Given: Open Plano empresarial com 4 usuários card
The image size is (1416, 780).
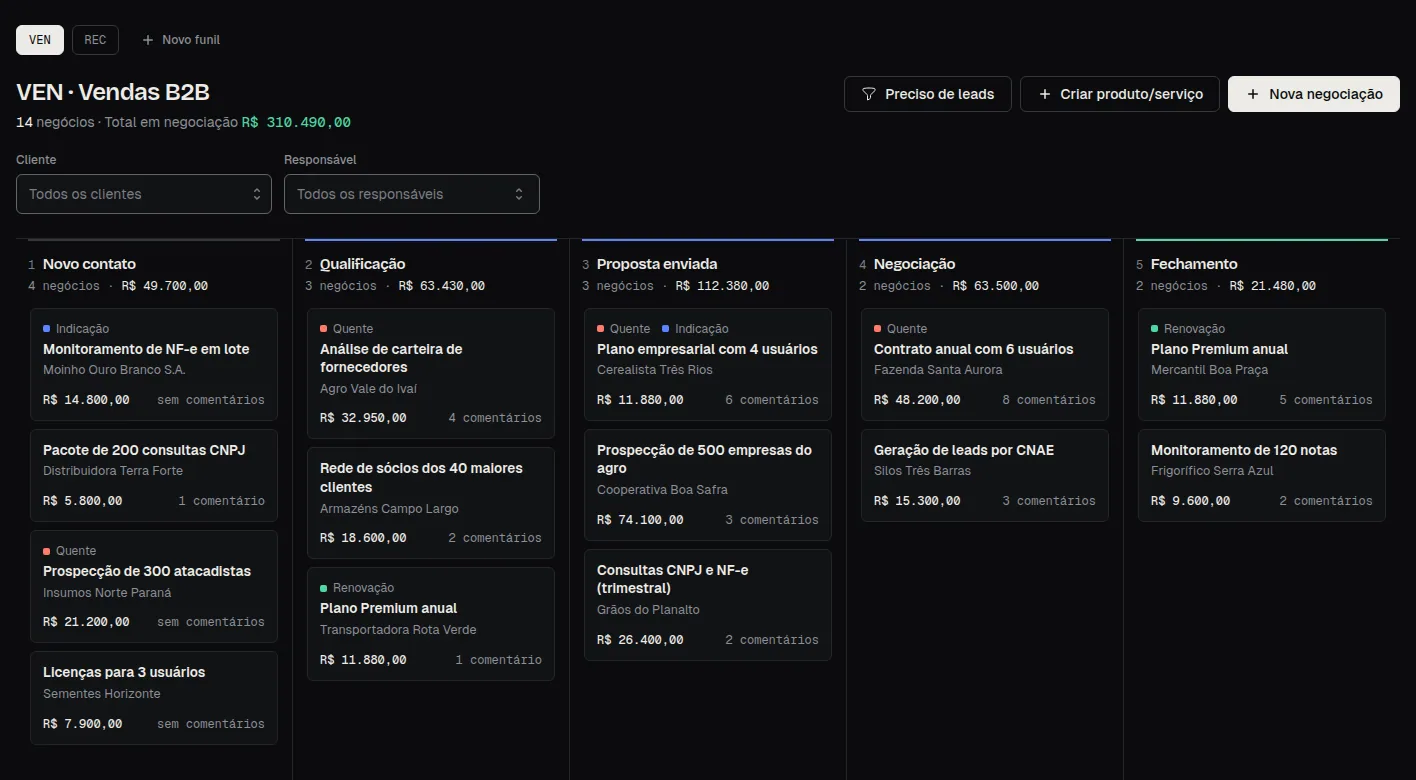Looking at the screenshot, I should [x=708, y=364].
